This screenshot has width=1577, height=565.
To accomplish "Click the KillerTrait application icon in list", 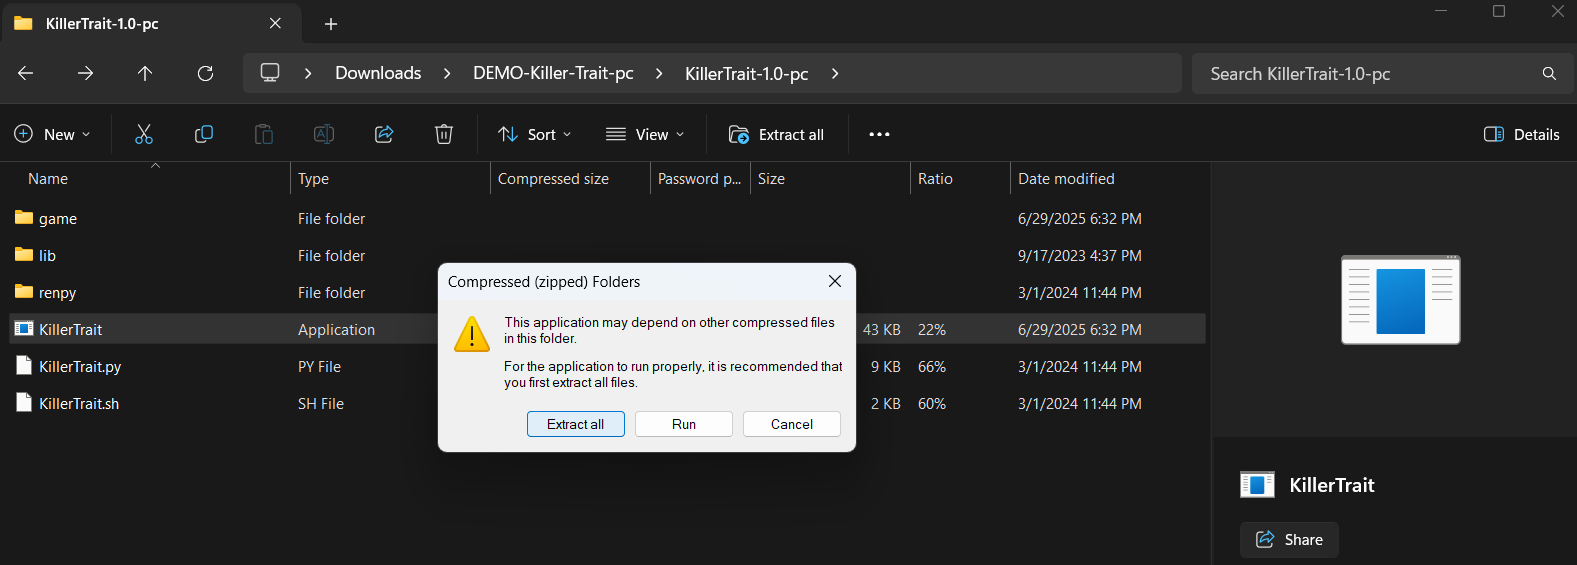I will [x=24, y=328].
